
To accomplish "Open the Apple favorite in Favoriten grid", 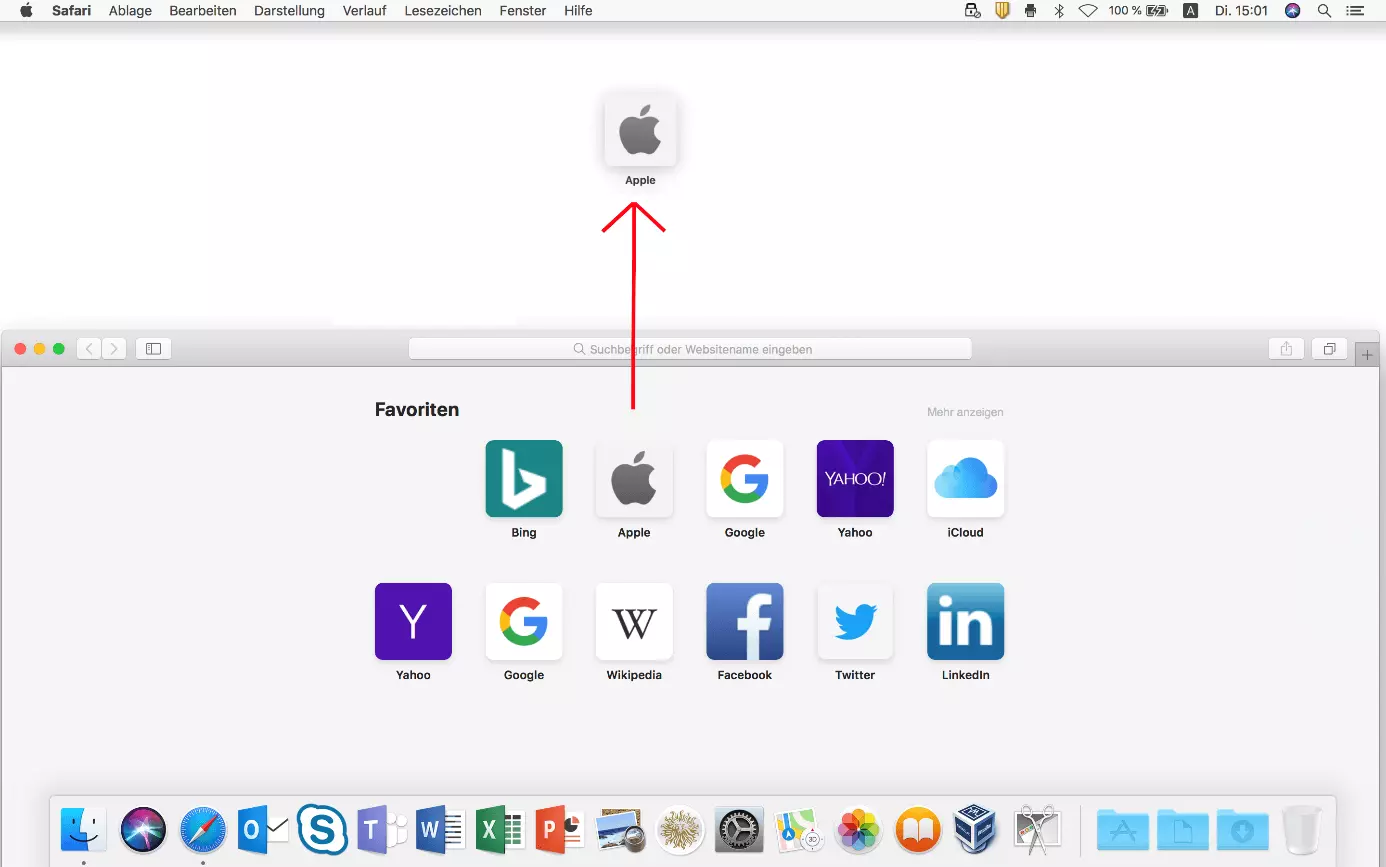I will click(x=634, y=479).
